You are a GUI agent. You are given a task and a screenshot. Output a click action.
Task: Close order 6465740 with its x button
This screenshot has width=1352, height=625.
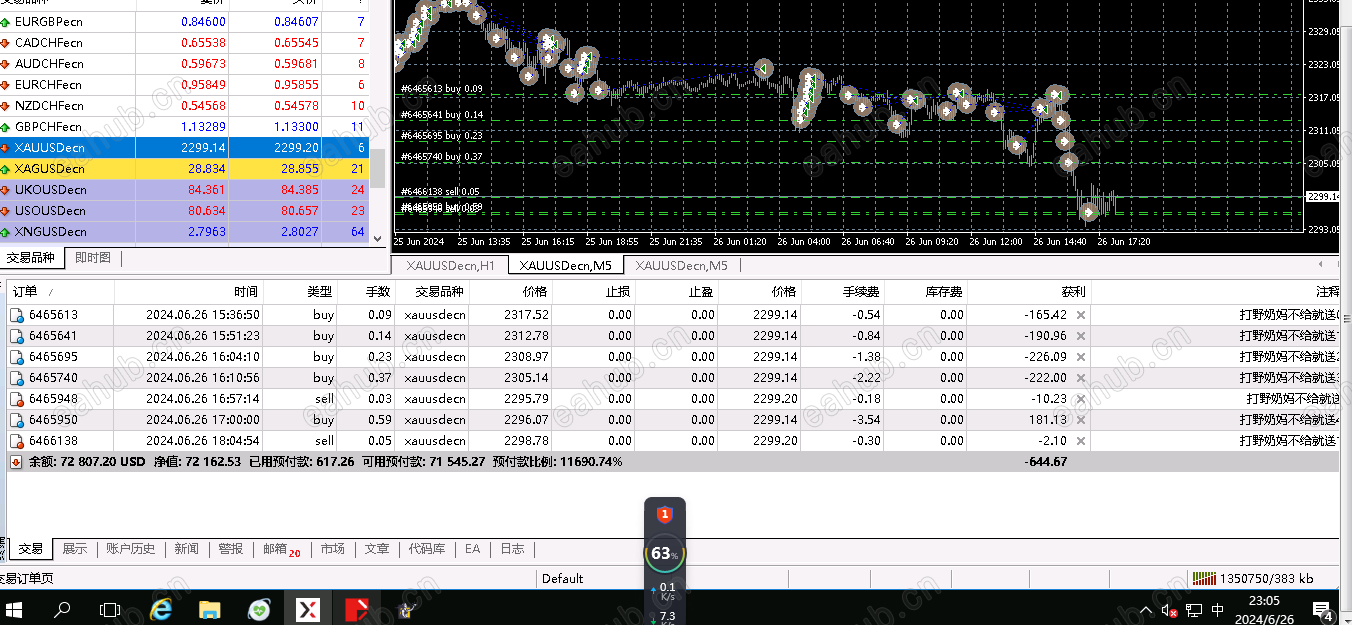pos(1080,378)
